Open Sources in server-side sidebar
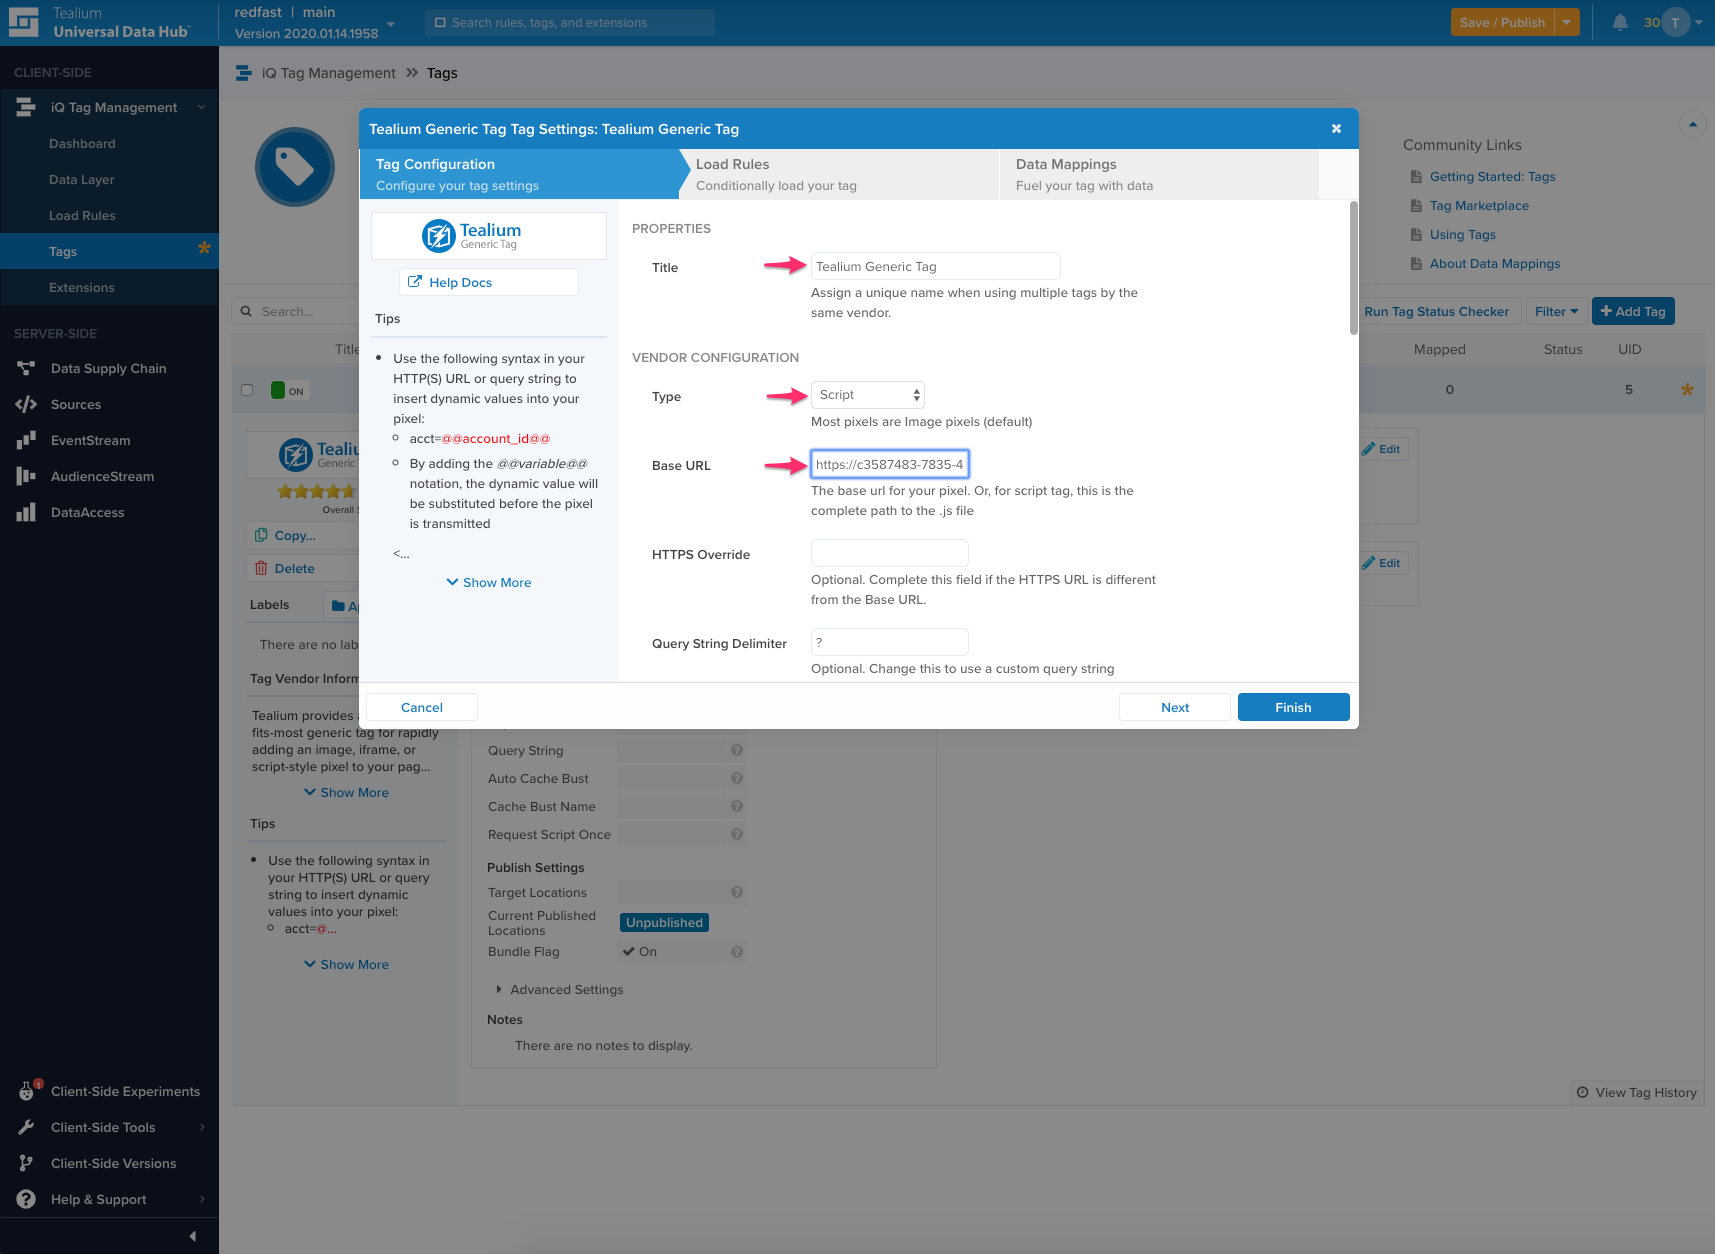The height and width of the screenshot is (1254, 1715). [x=76, y=404]
